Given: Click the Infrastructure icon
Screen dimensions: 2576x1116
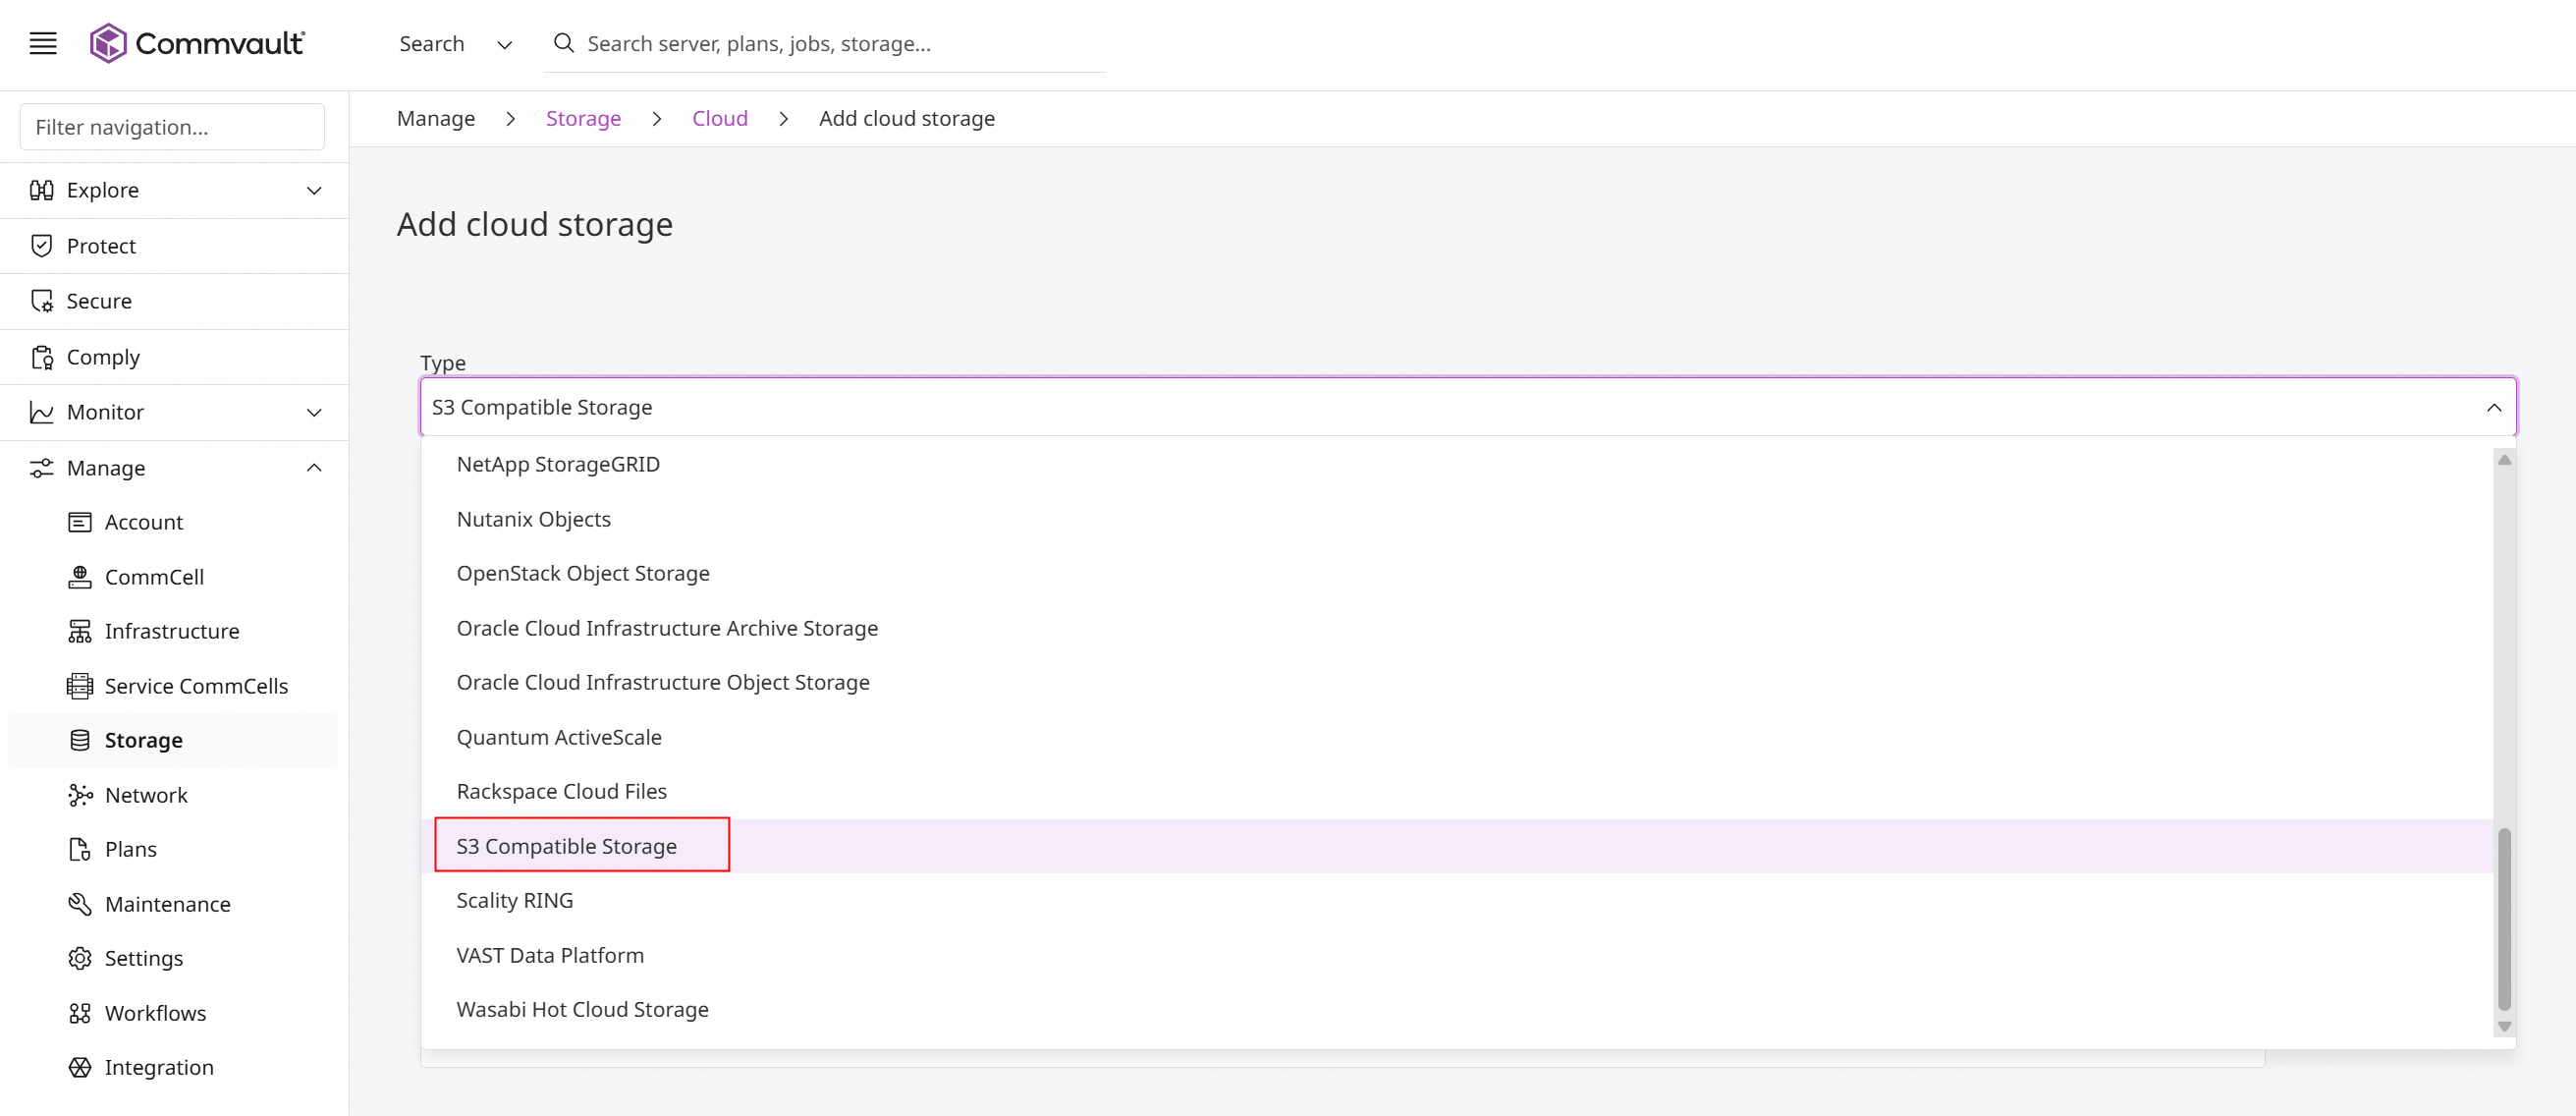Looking at the screenshot, I should click(80, 631).
